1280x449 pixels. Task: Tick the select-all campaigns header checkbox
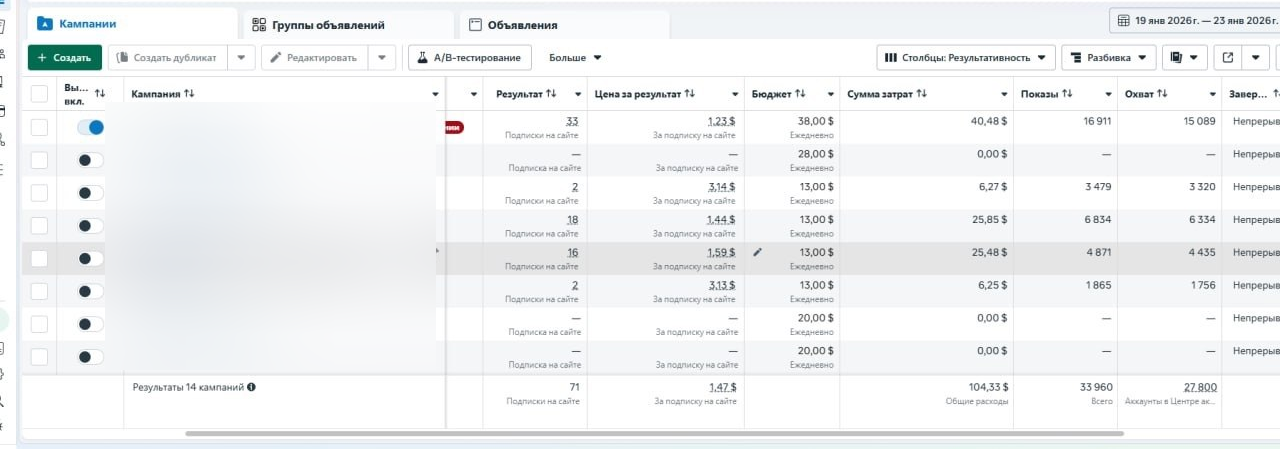[x=39, y=94]
